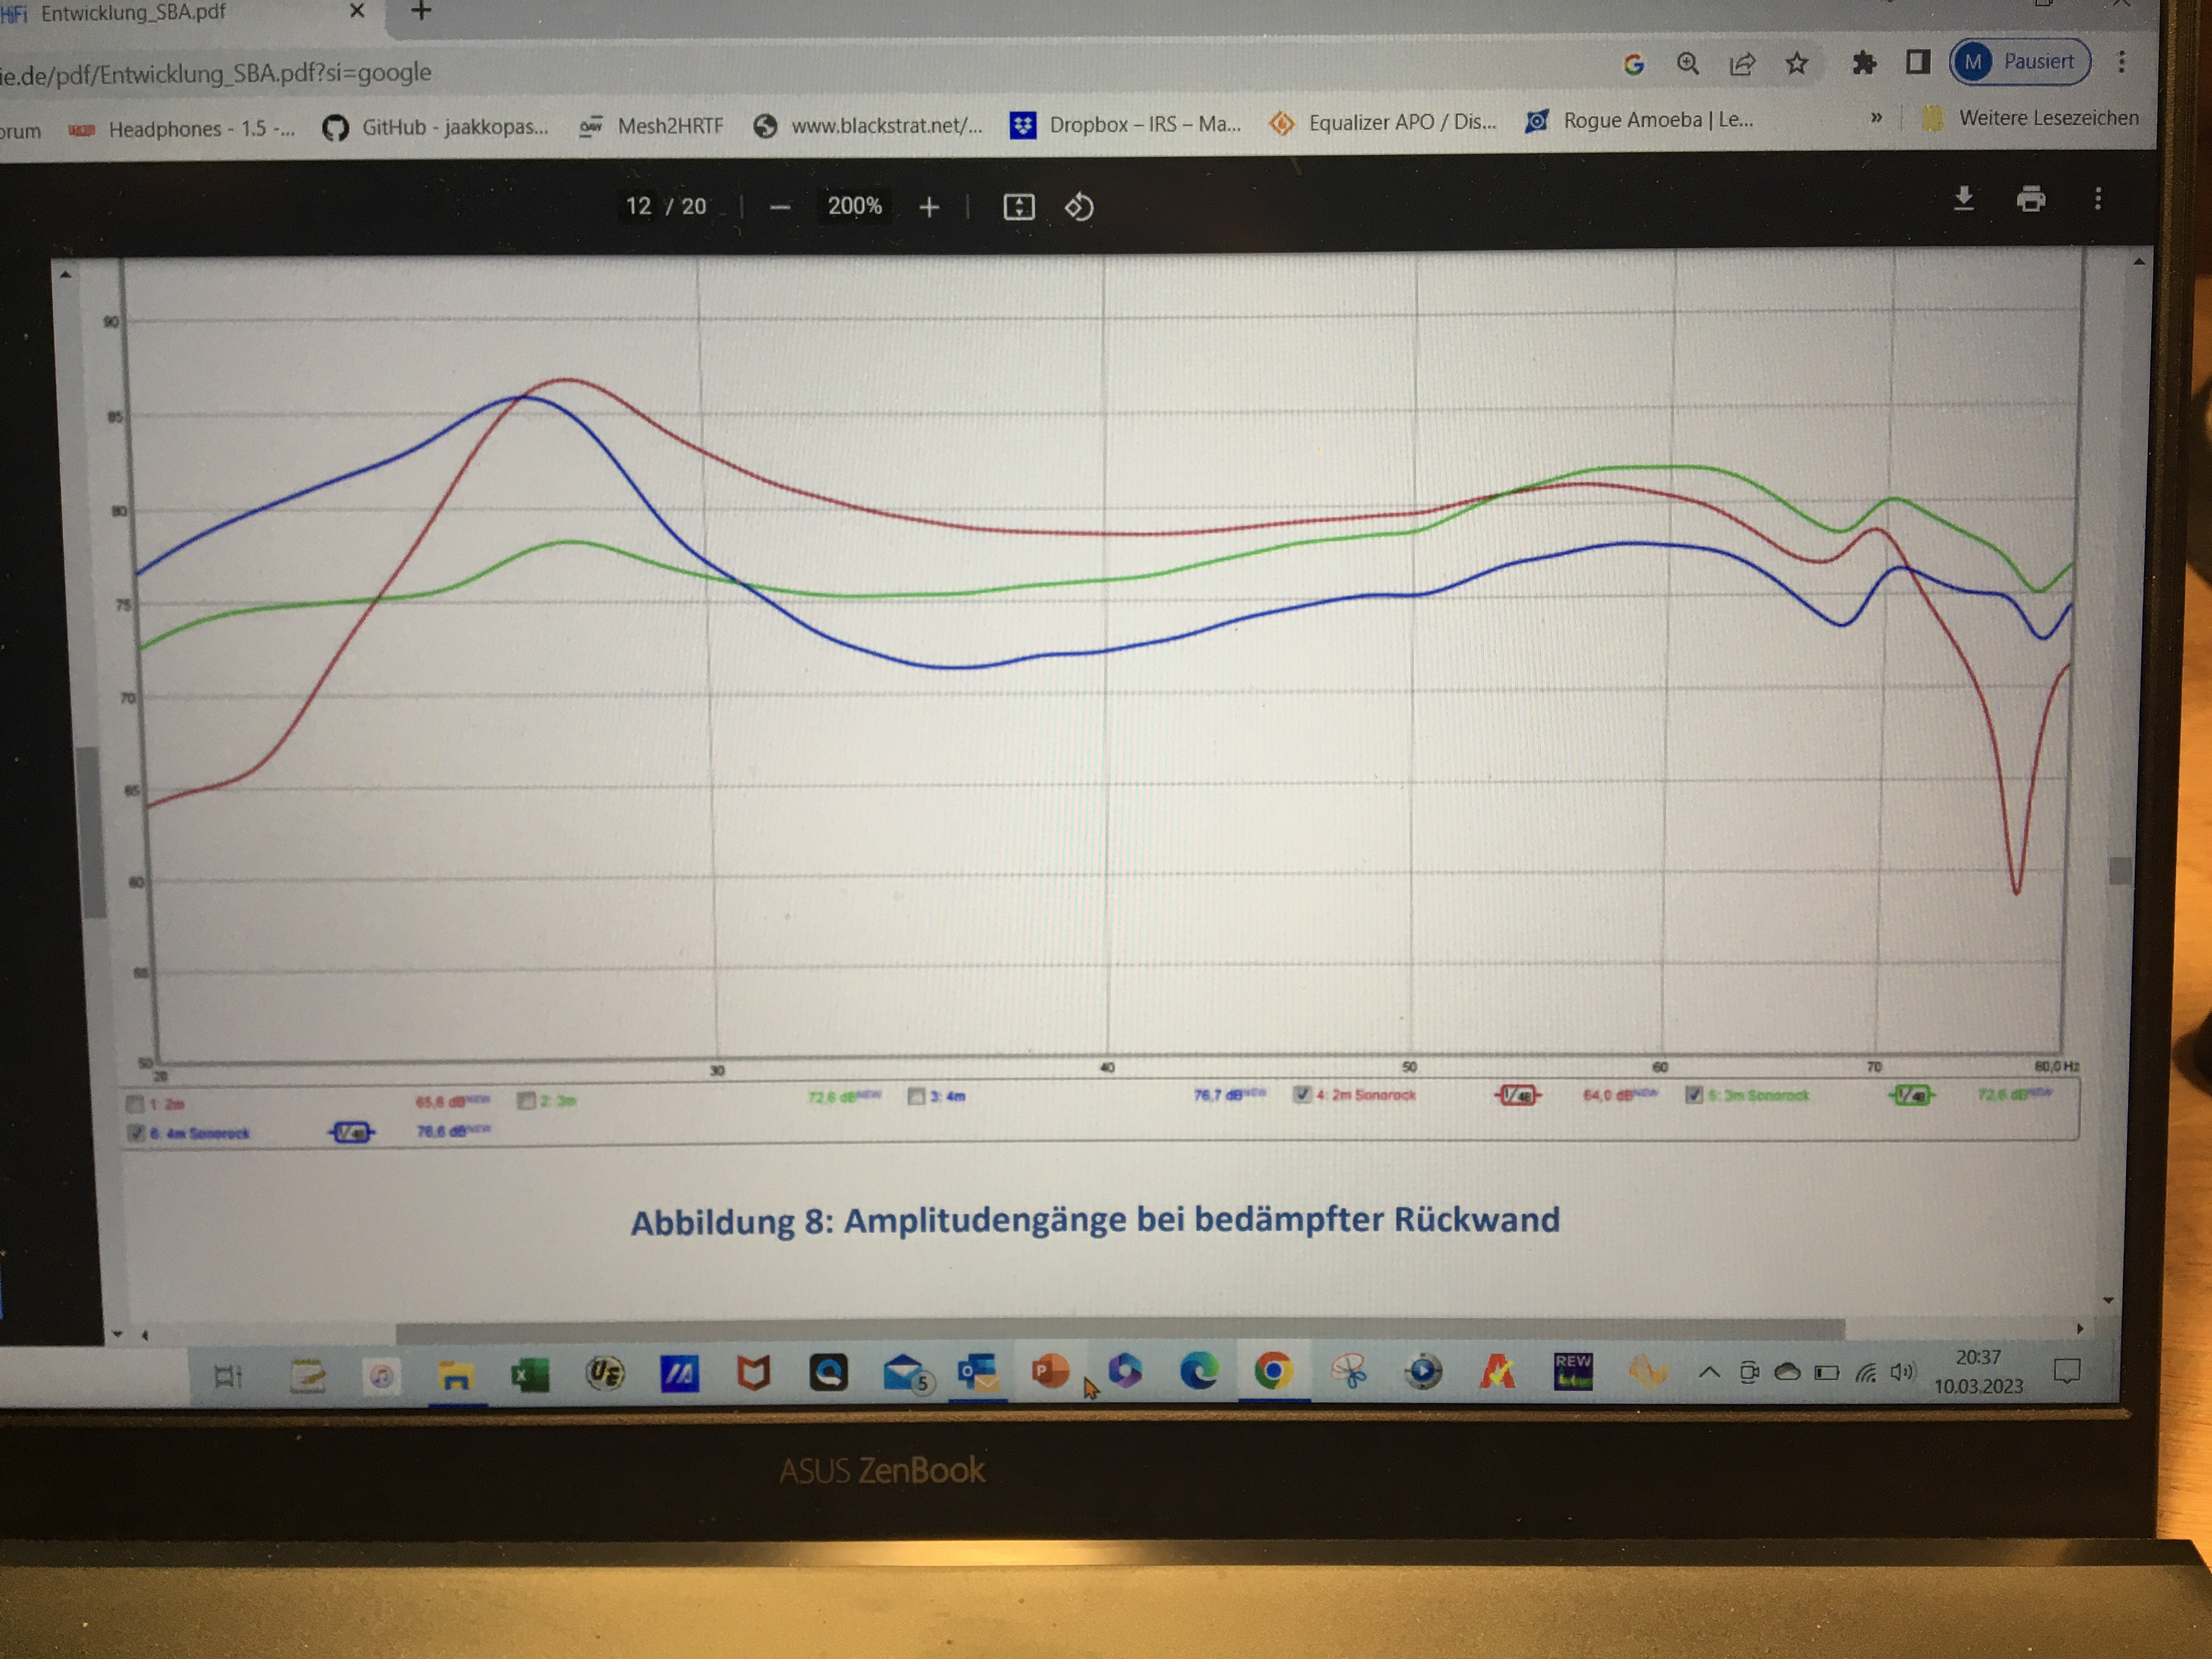This screenshot has width=2212, height=1659.
Task: Uncheck the '6: 4m Sonorock' trace checkbox
Action: pyautogui.click(x=136, y=1132)
